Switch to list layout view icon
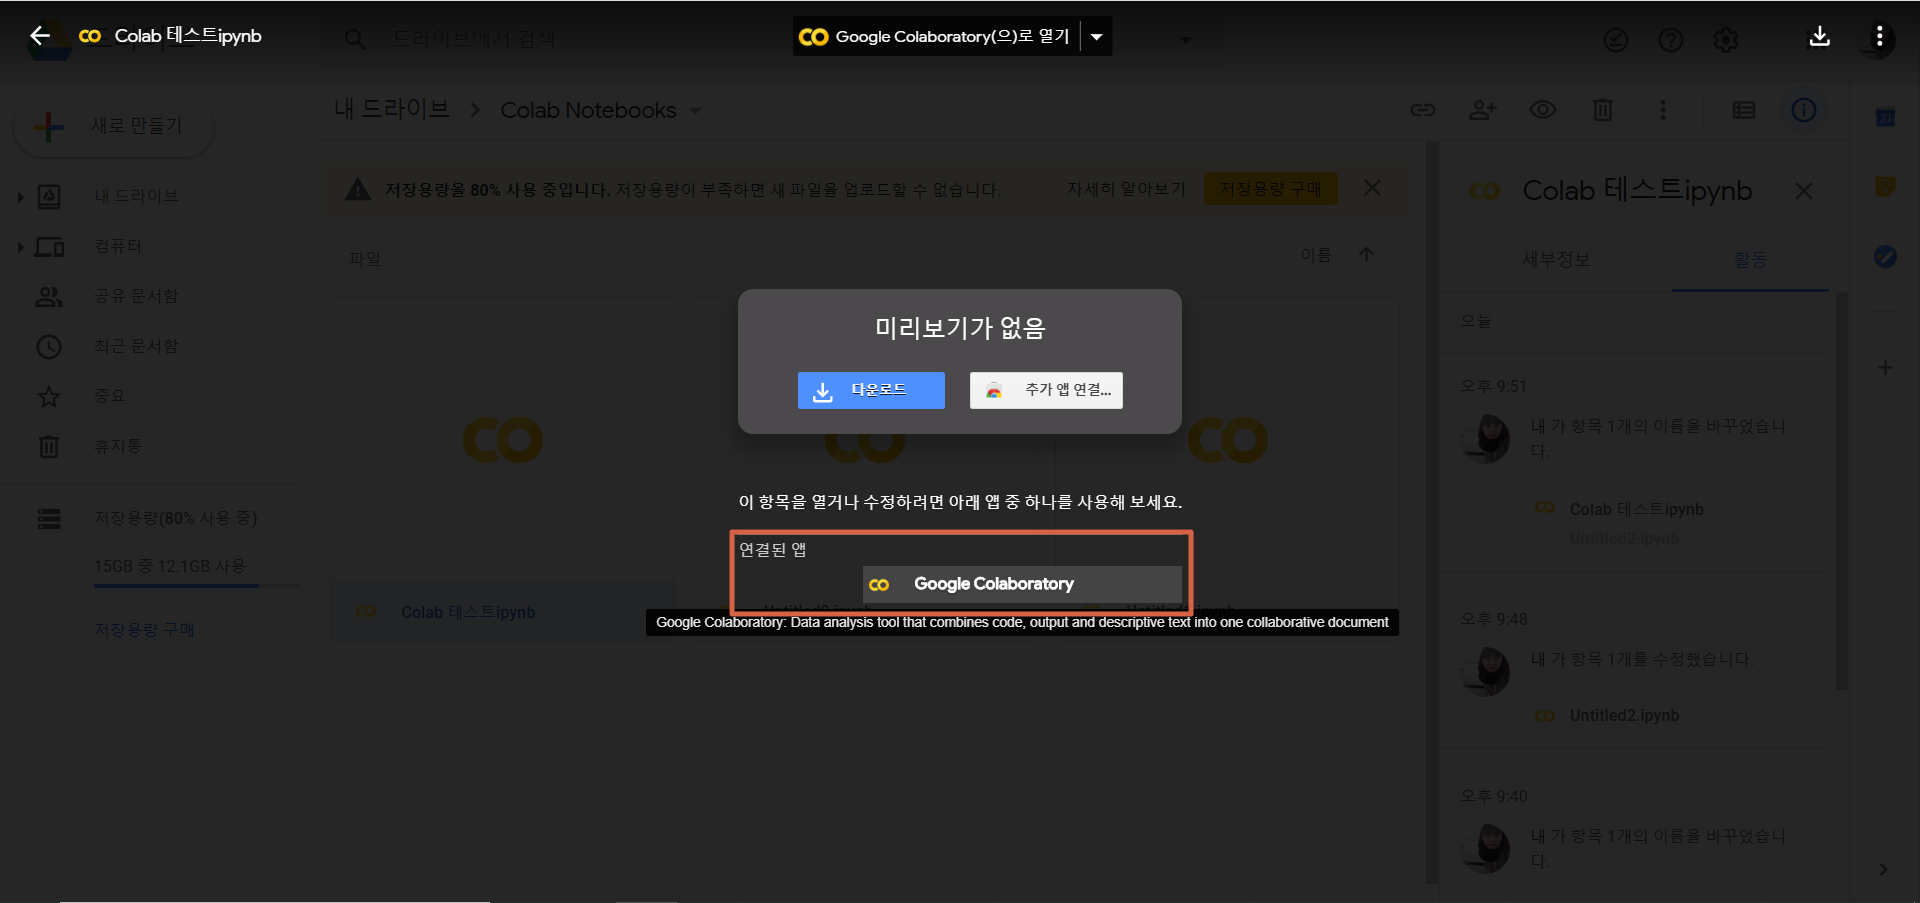 pos(1744,110)
